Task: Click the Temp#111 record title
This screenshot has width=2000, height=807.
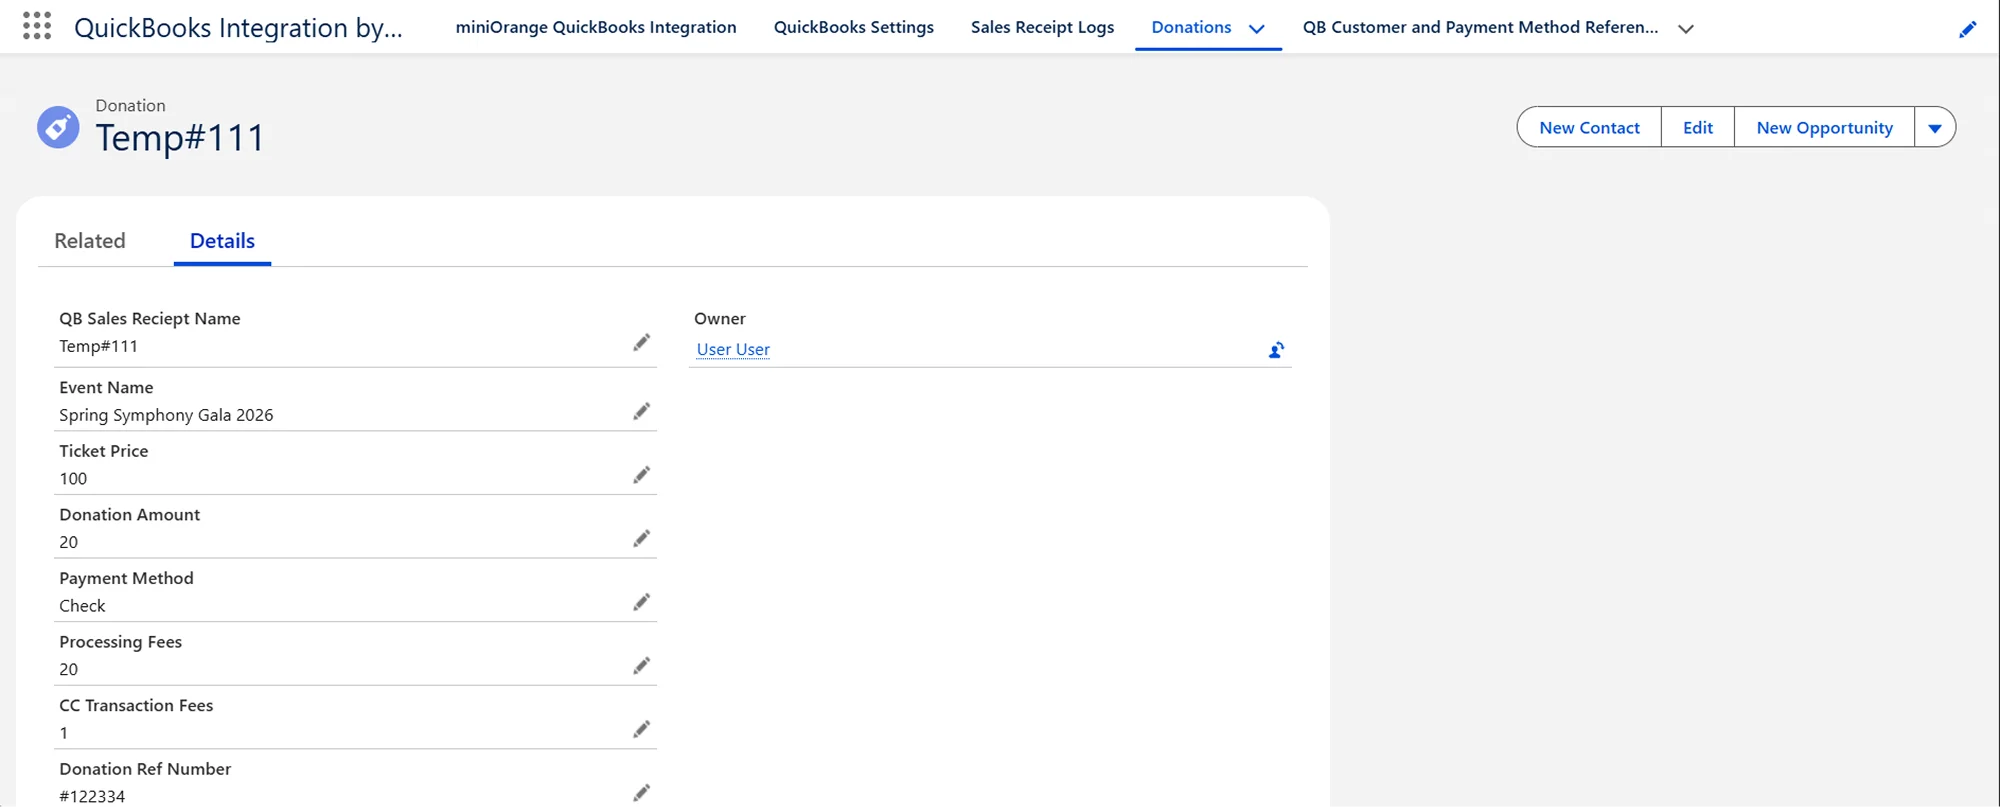Action: (180, 137)
